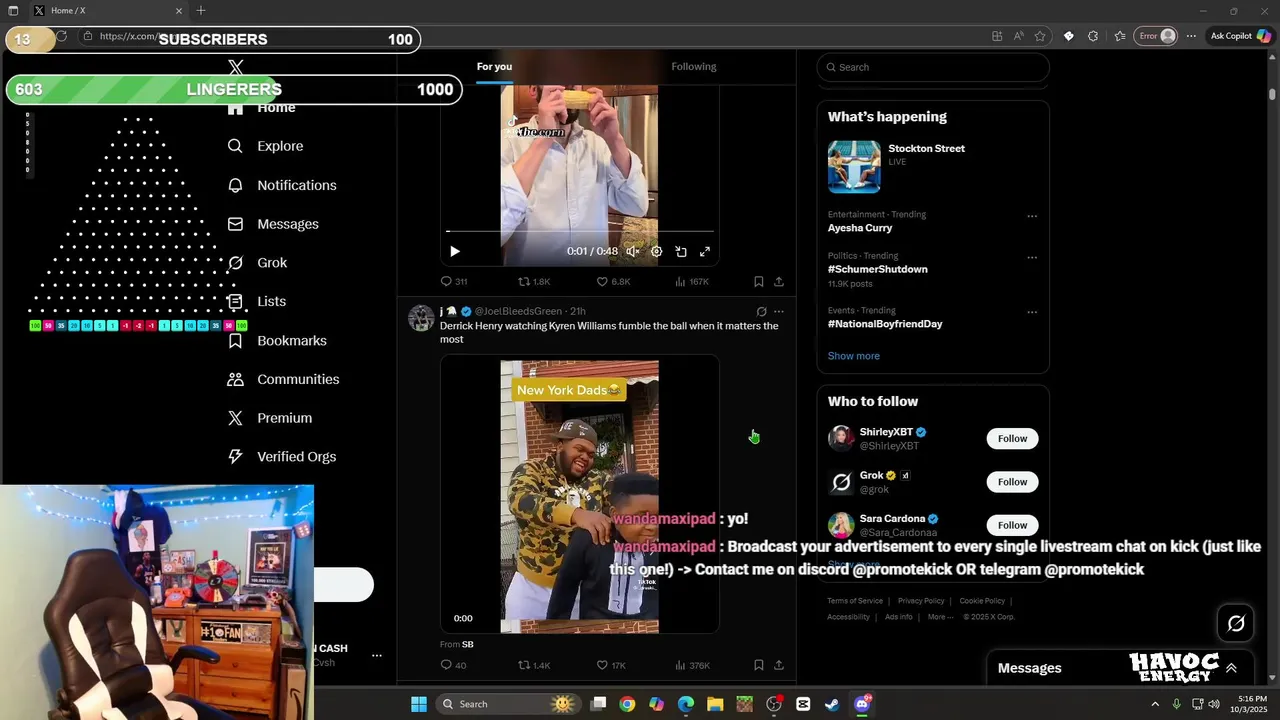
Task: Share the corn video post
Action: point(779,282)
